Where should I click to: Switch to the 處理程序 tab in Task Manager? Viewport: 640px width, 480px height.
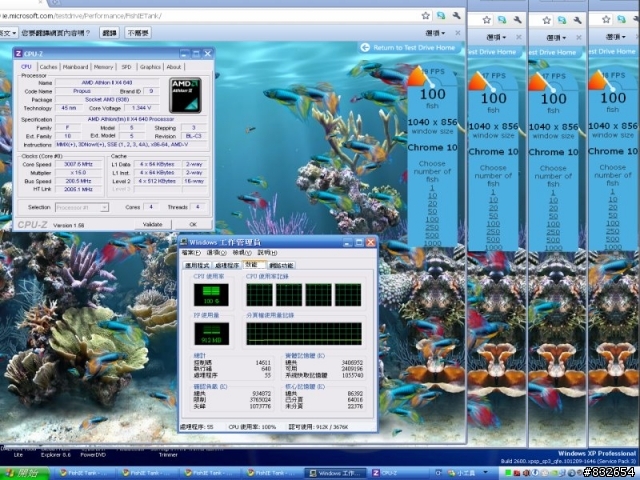227,266
